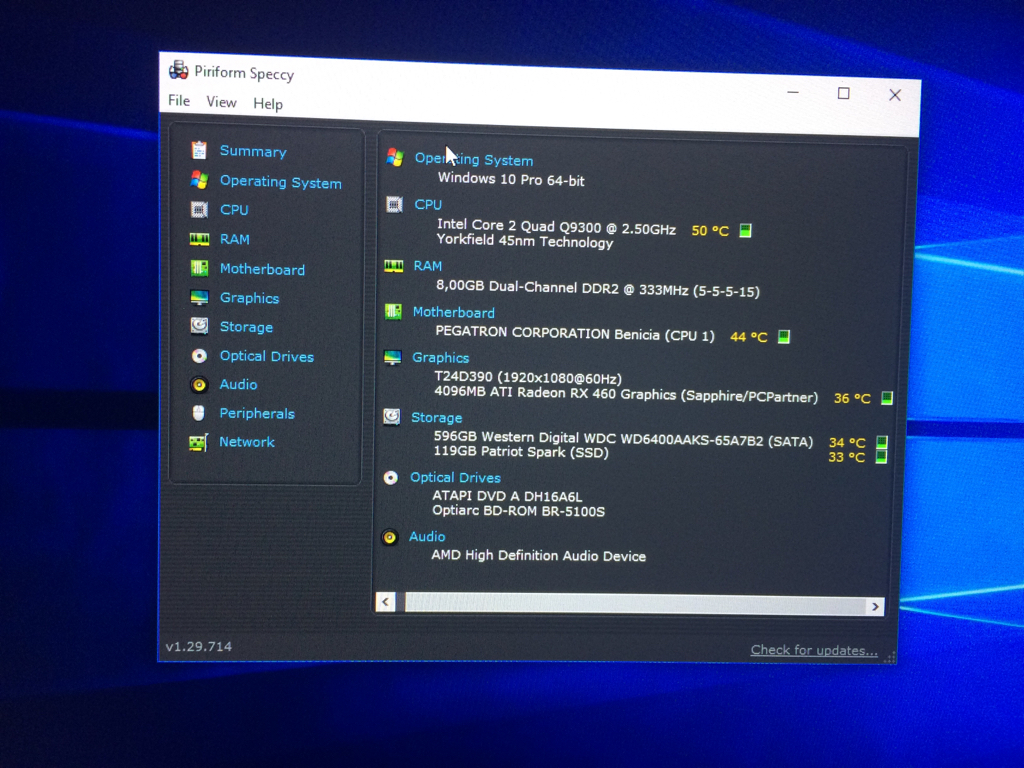Open the File menu
1024x768 pixels.
(179, 101)
